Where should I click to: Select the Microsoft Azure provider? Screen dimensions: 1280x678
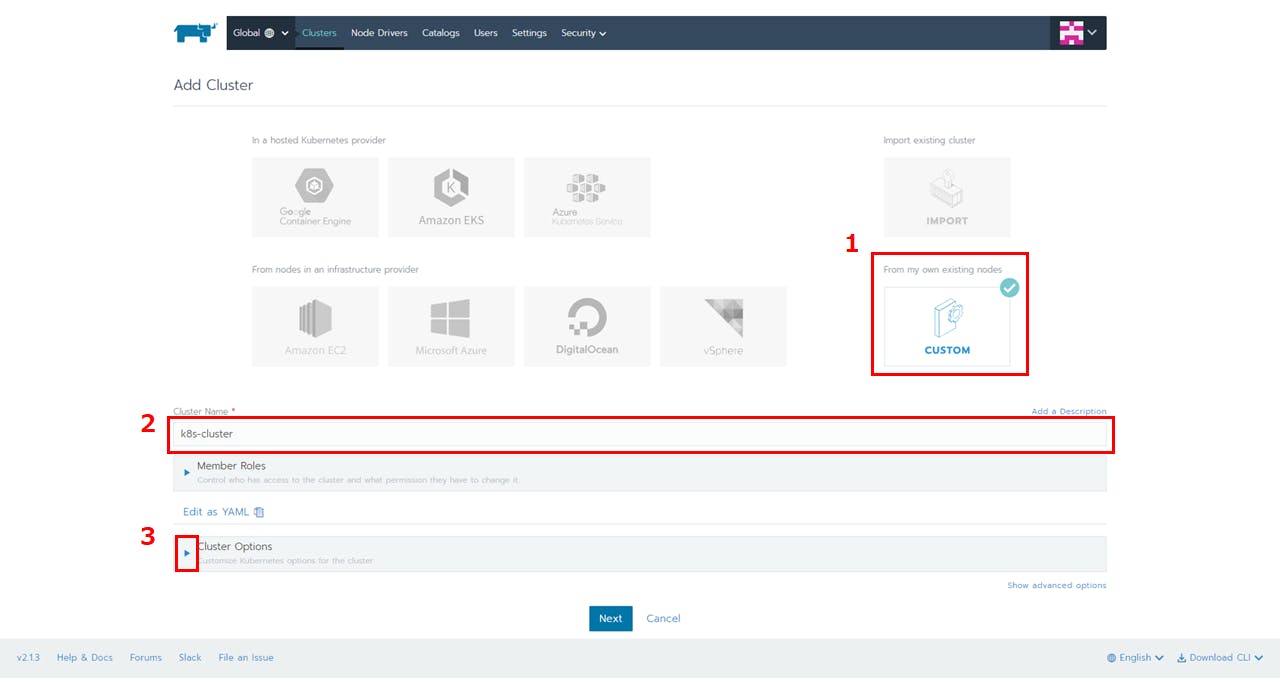click(451, 326)
